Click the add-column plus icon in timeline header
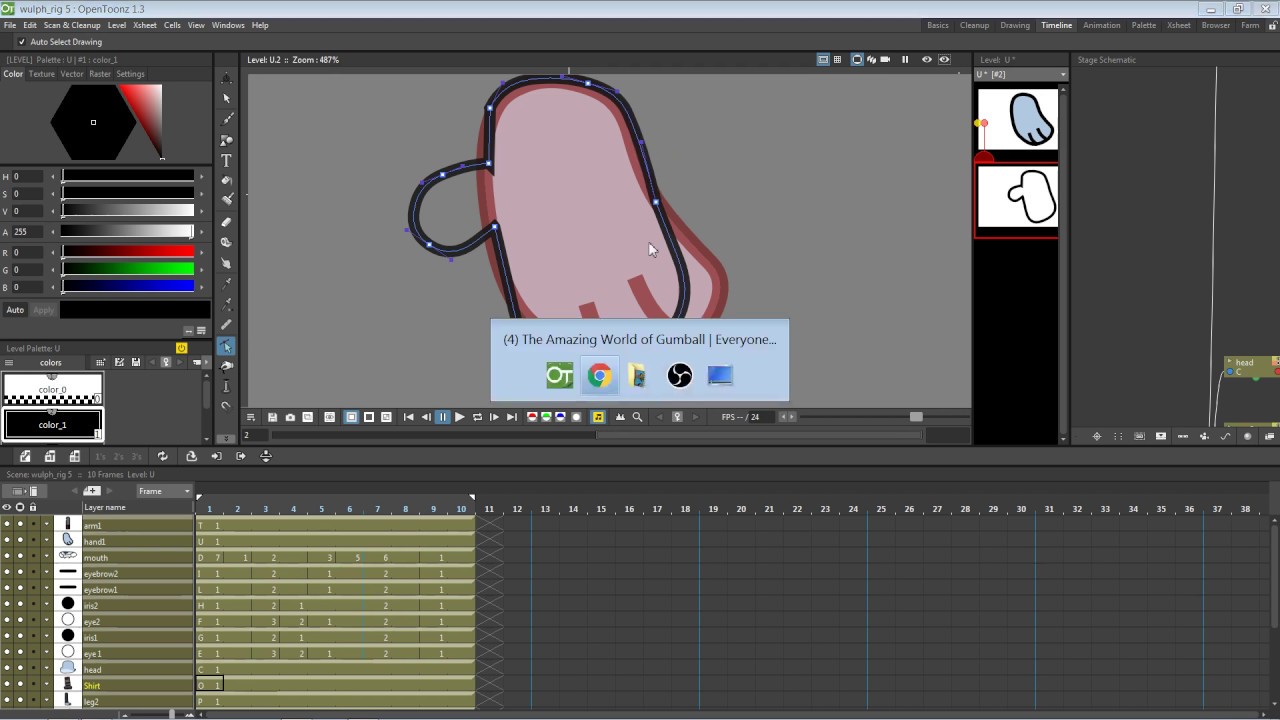 click(x=92, y=491)
